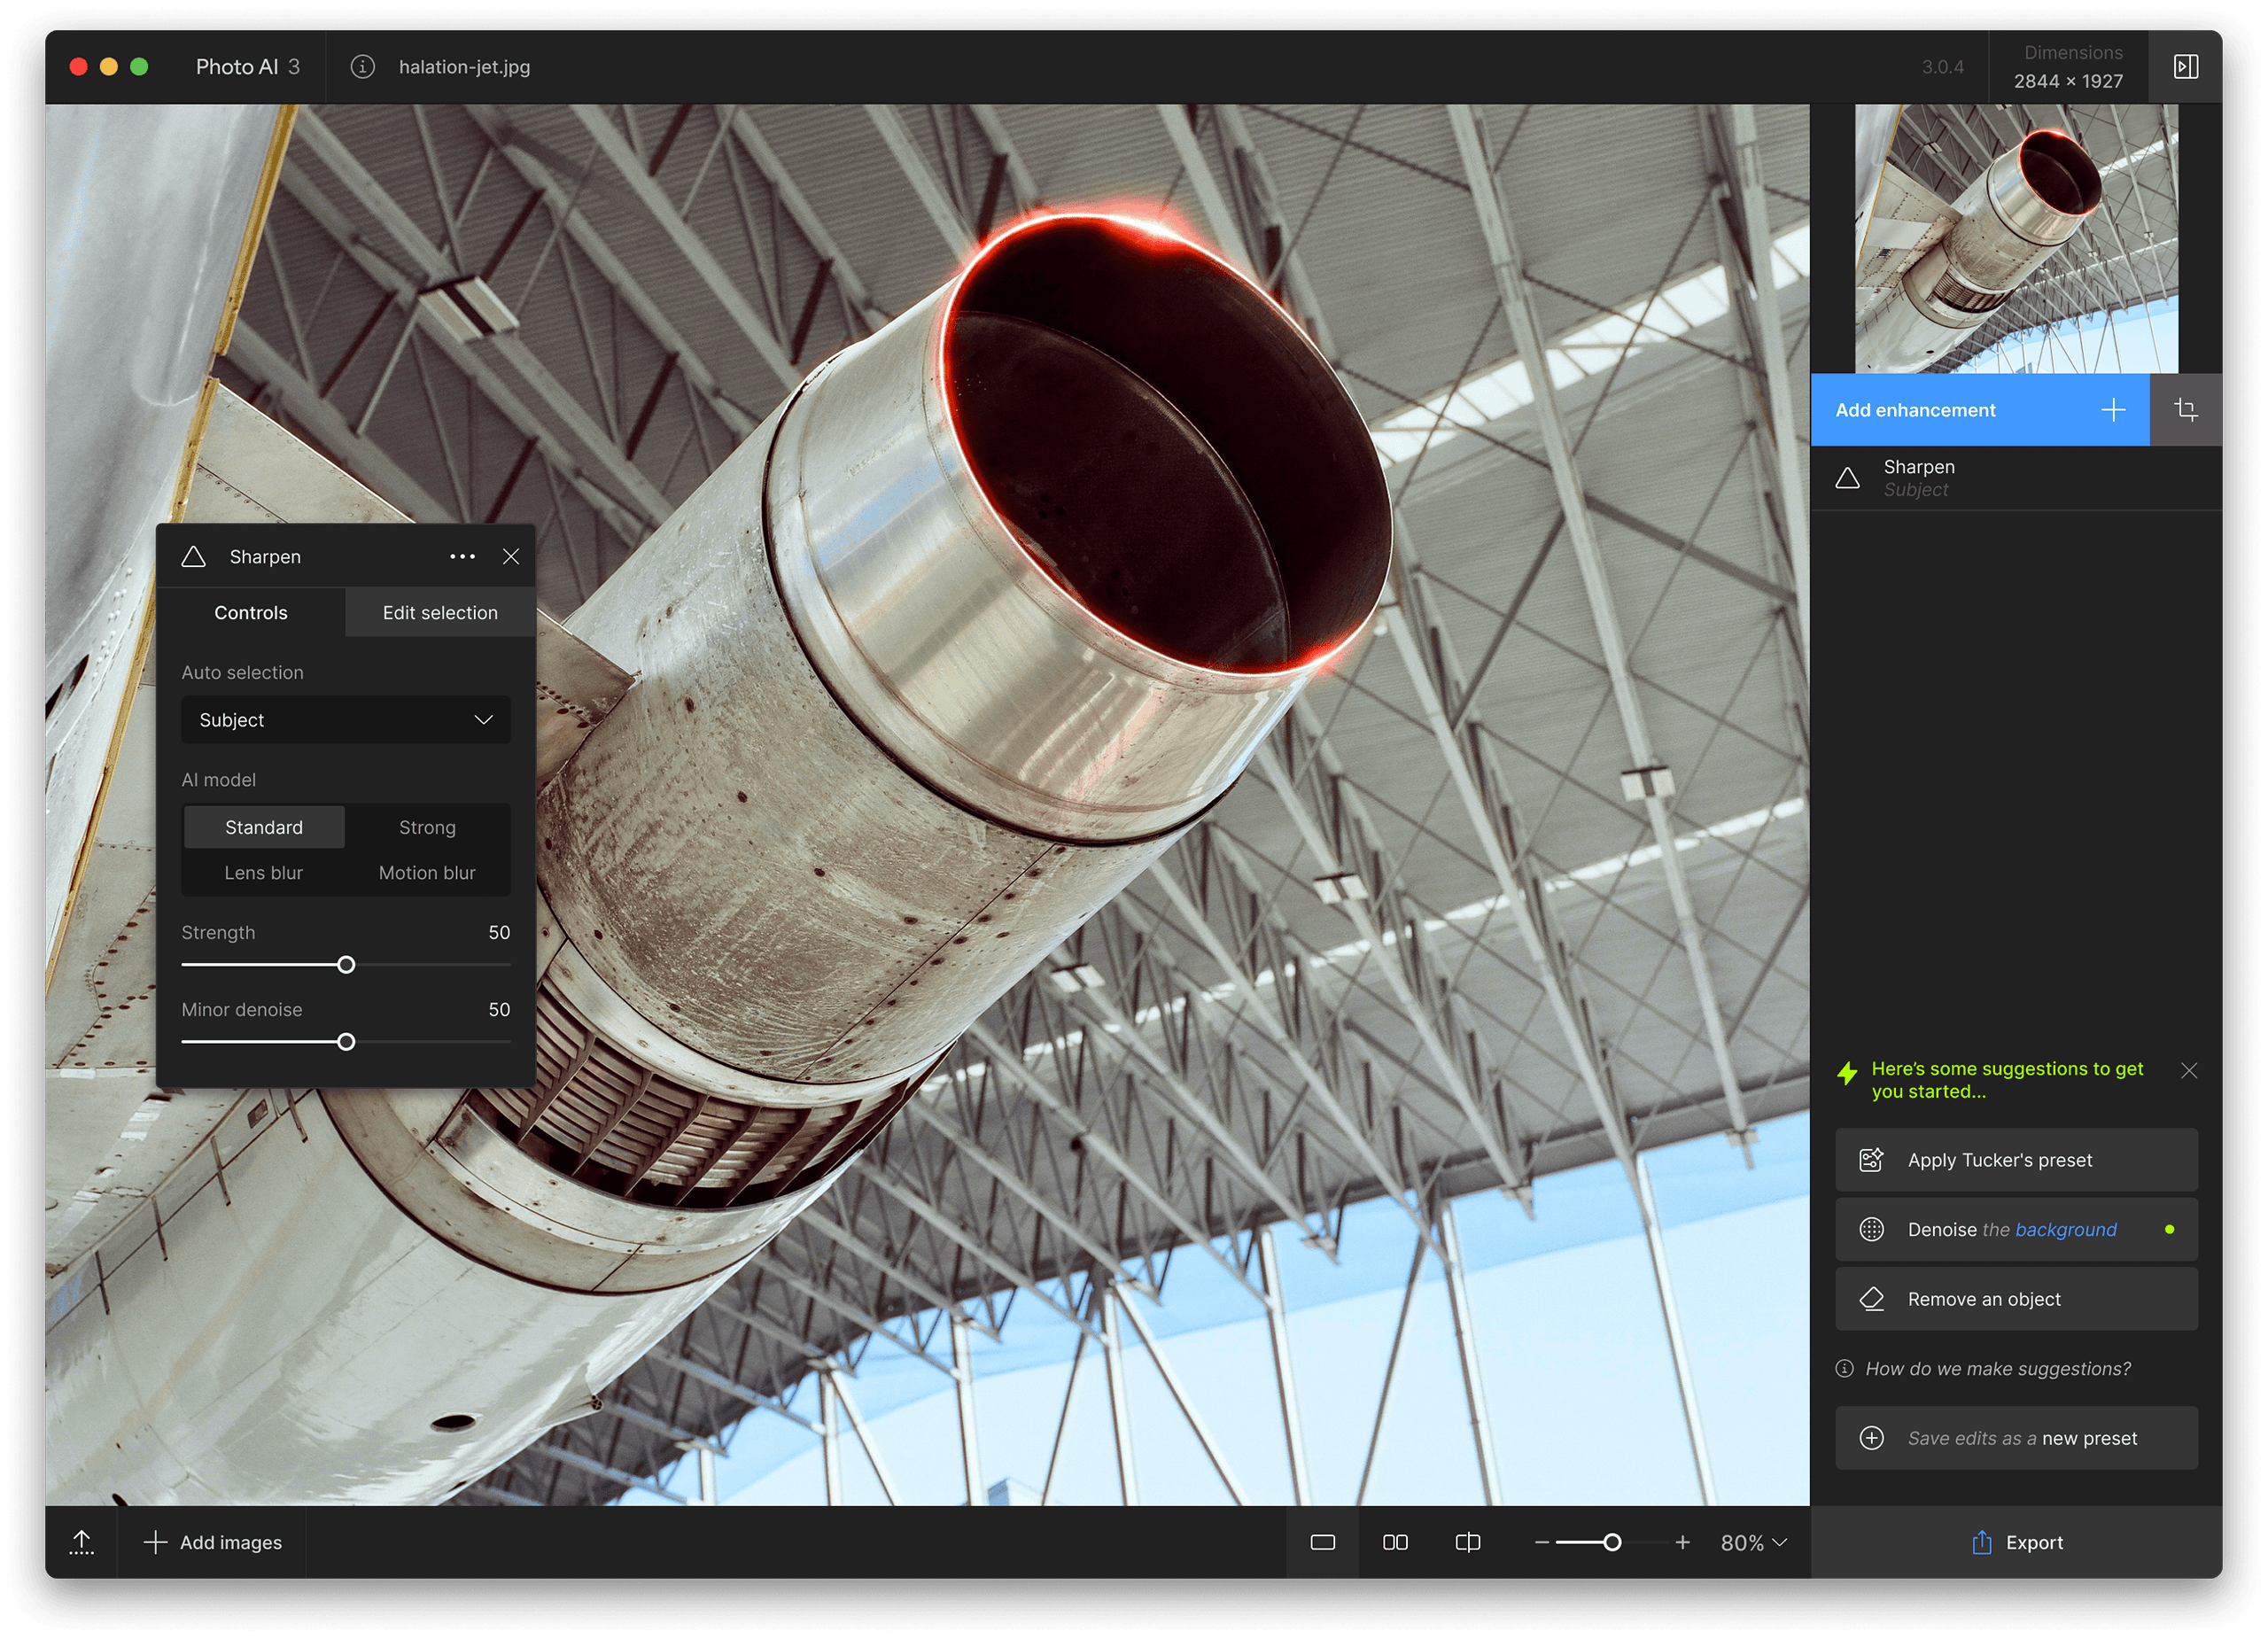Switch to split slider view icon
Viewport: 2268px width, 1639px height.
(1467, 1542)
